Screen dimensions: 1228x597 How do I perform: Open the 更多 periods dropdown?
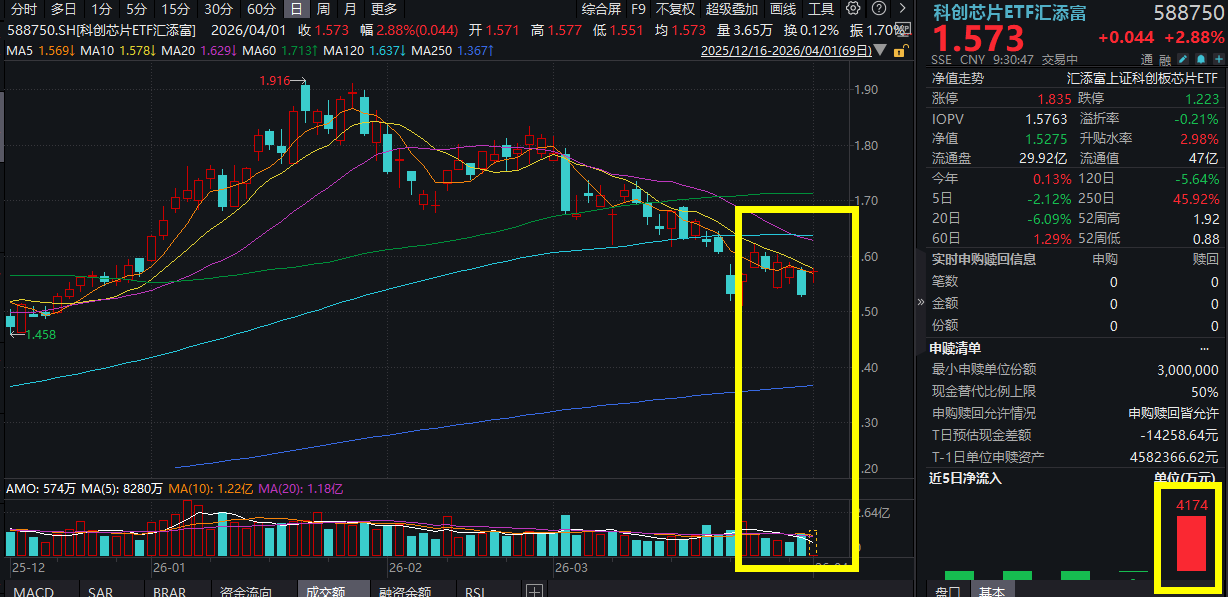click(x=384, y=9)
